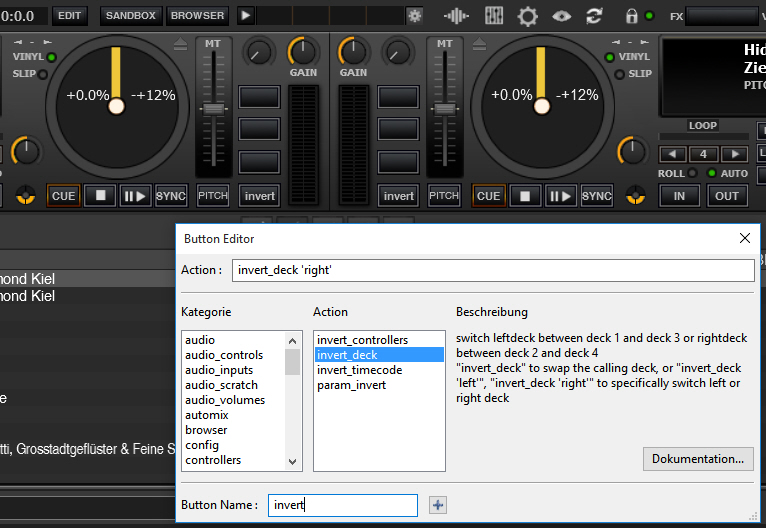Increase loop length with right arrow
The width and height of the screenshot is (766, 528).
[x=735, y=154]
